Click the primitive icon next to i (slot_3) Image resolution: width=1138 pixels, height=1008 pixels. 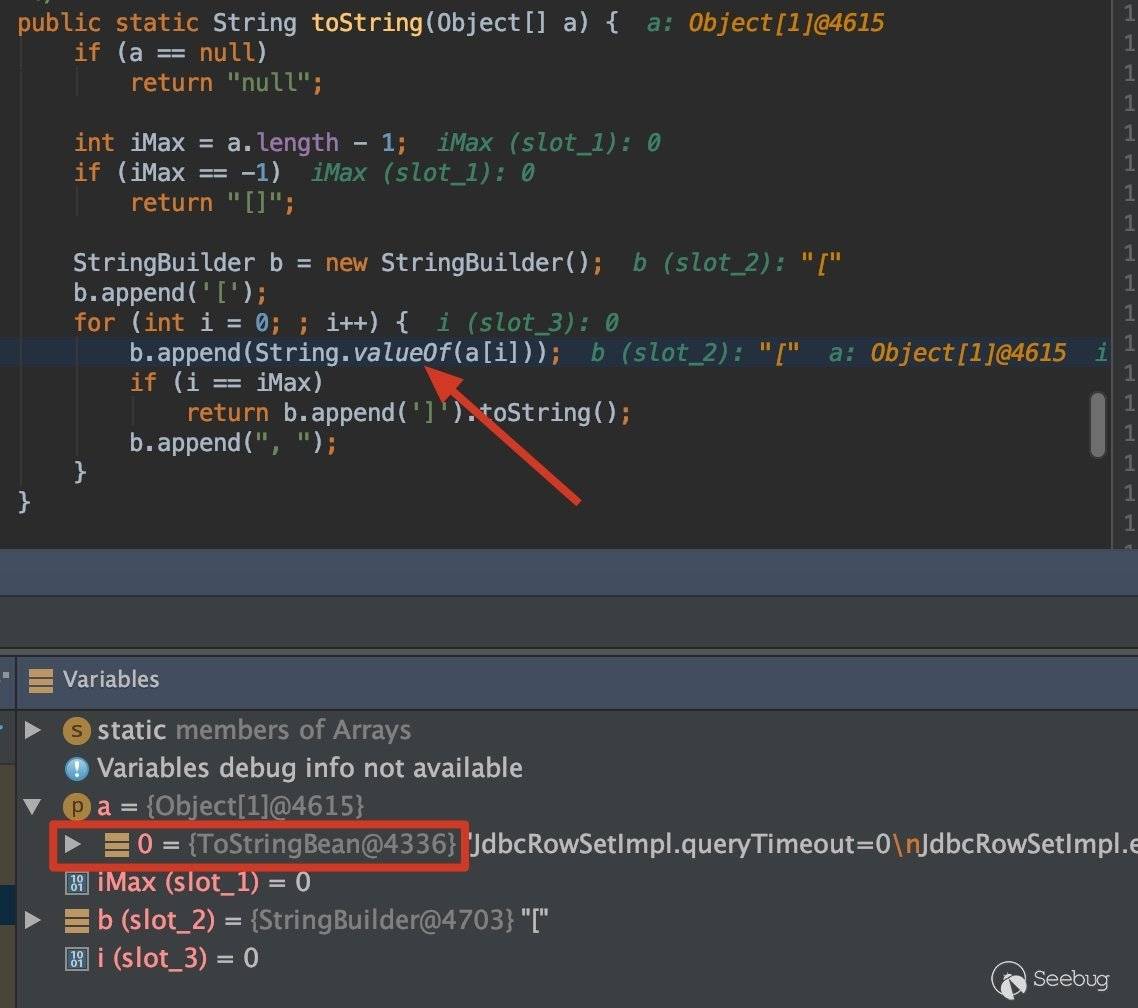[x=77, y=959]
